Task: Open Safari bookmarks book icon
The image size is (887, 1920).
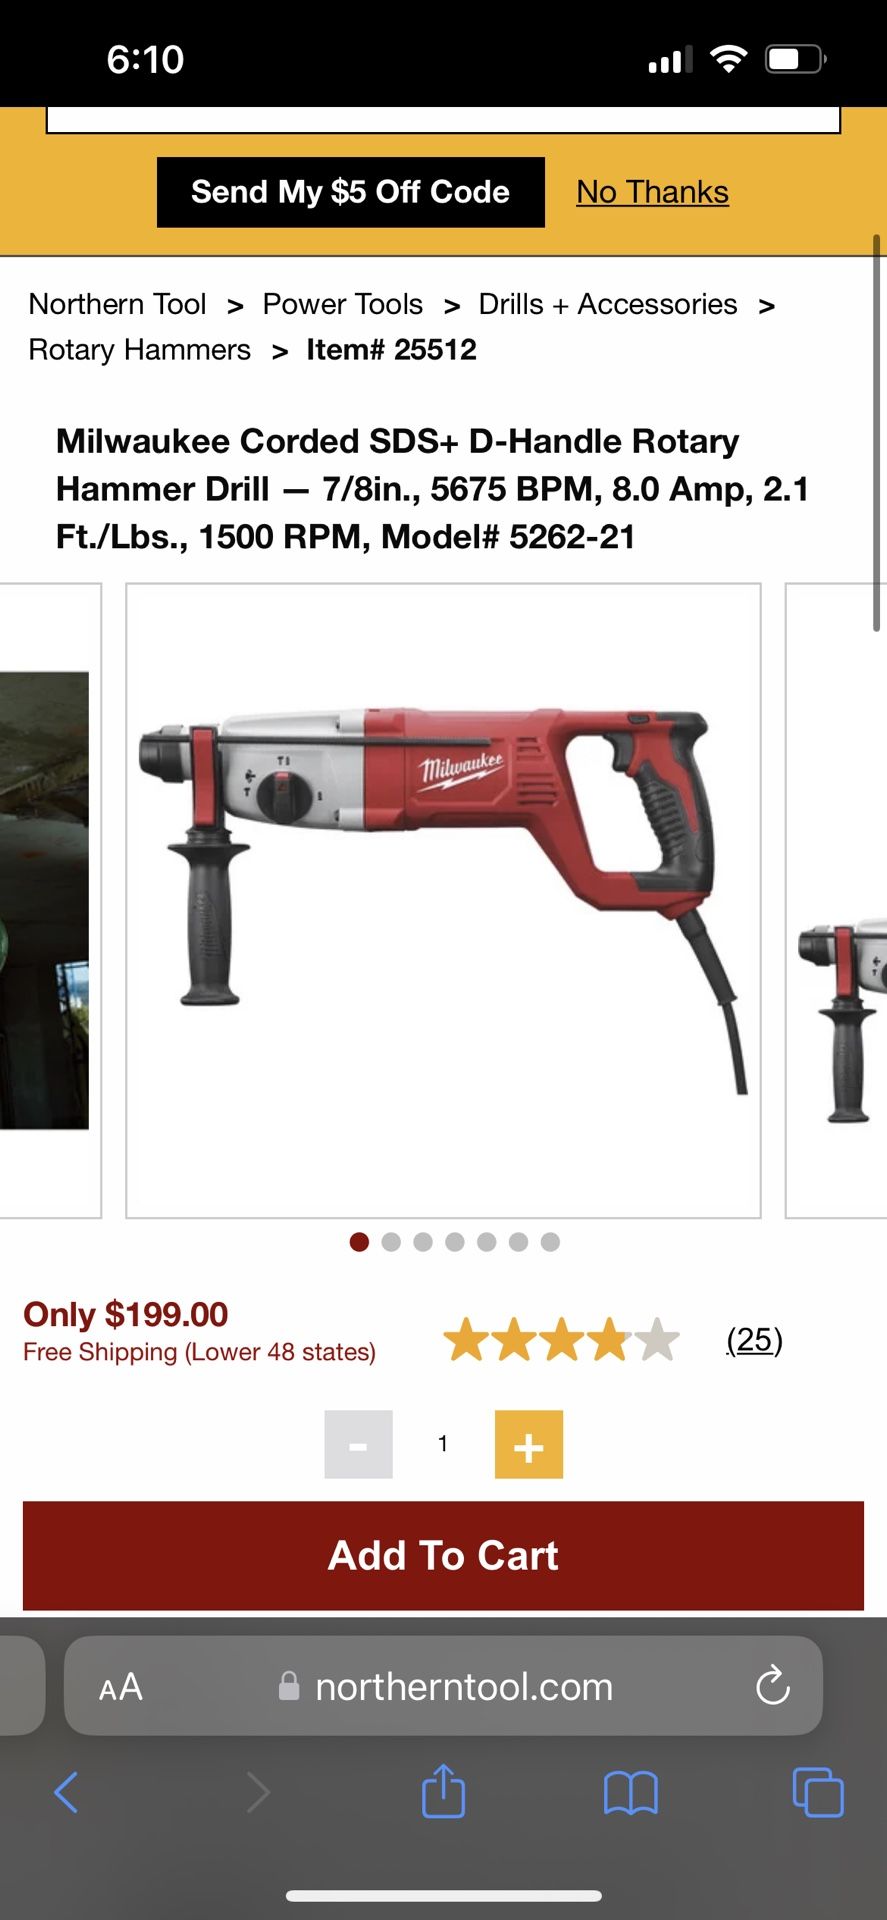Action: coord(630,1793)
